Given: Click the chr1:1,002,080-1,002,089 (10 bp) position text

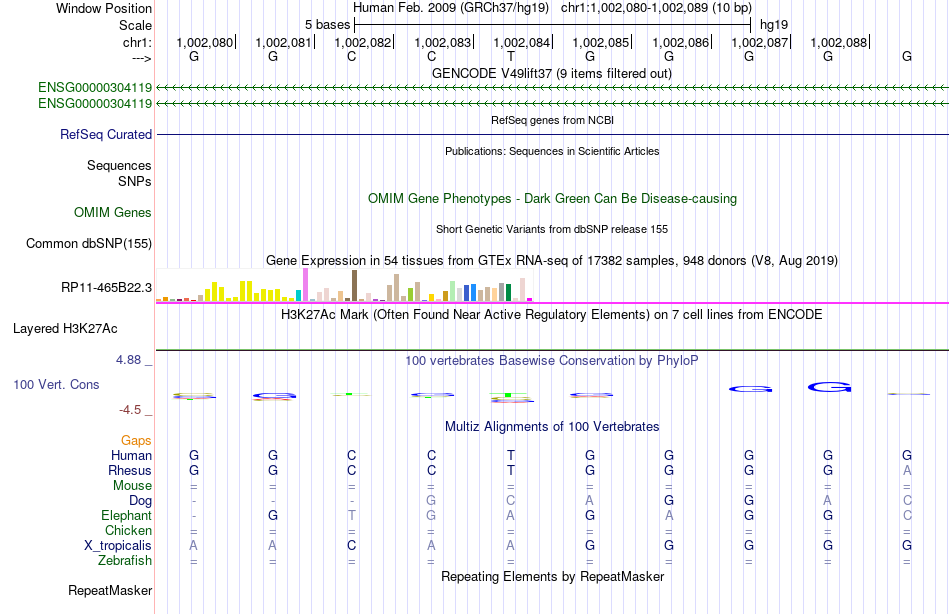Looking at the screenshot, I should pyautogui.click(x=656, y=8).
